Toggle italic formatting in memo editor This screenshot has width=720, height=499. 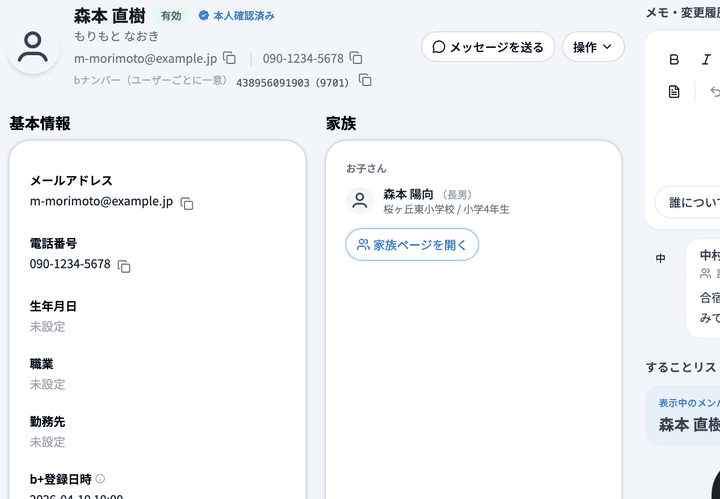706,60
